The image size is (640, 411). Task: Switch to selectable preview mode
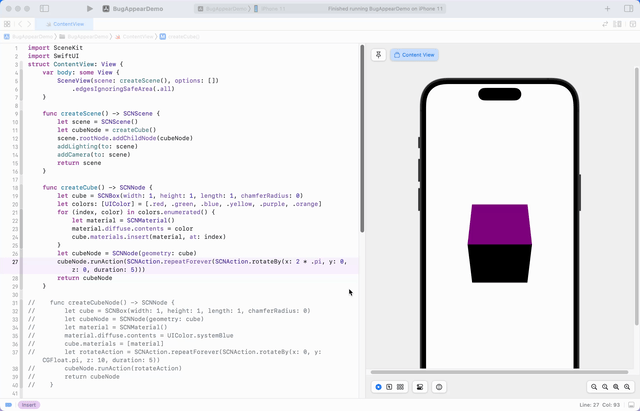389,387
